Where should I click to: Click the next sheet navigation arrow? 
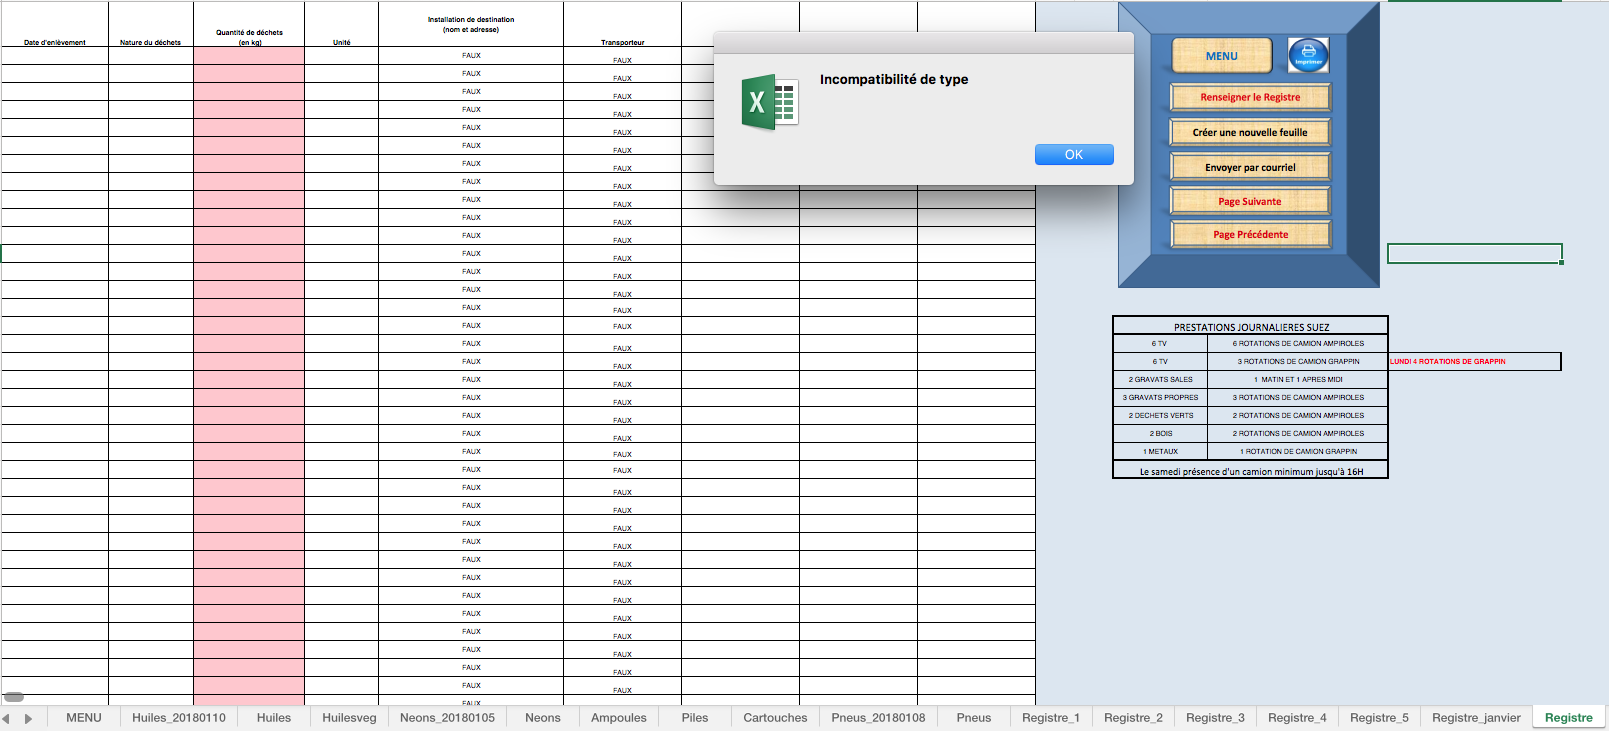[28, 719]
